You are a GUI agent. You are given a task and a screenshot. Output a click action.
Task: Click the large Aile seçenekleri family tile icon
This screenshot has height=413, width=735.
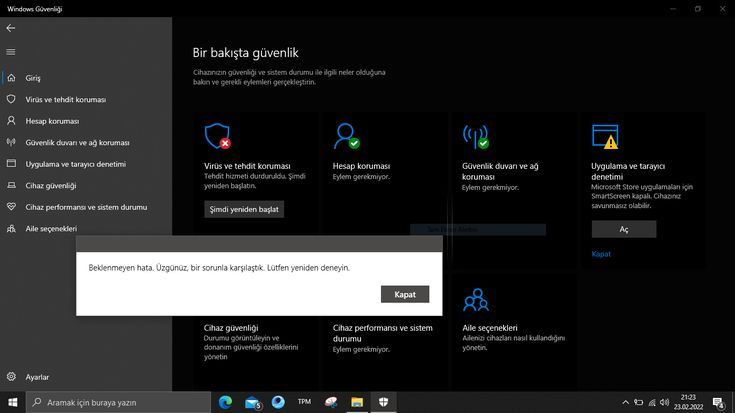(x=476, y=300)
